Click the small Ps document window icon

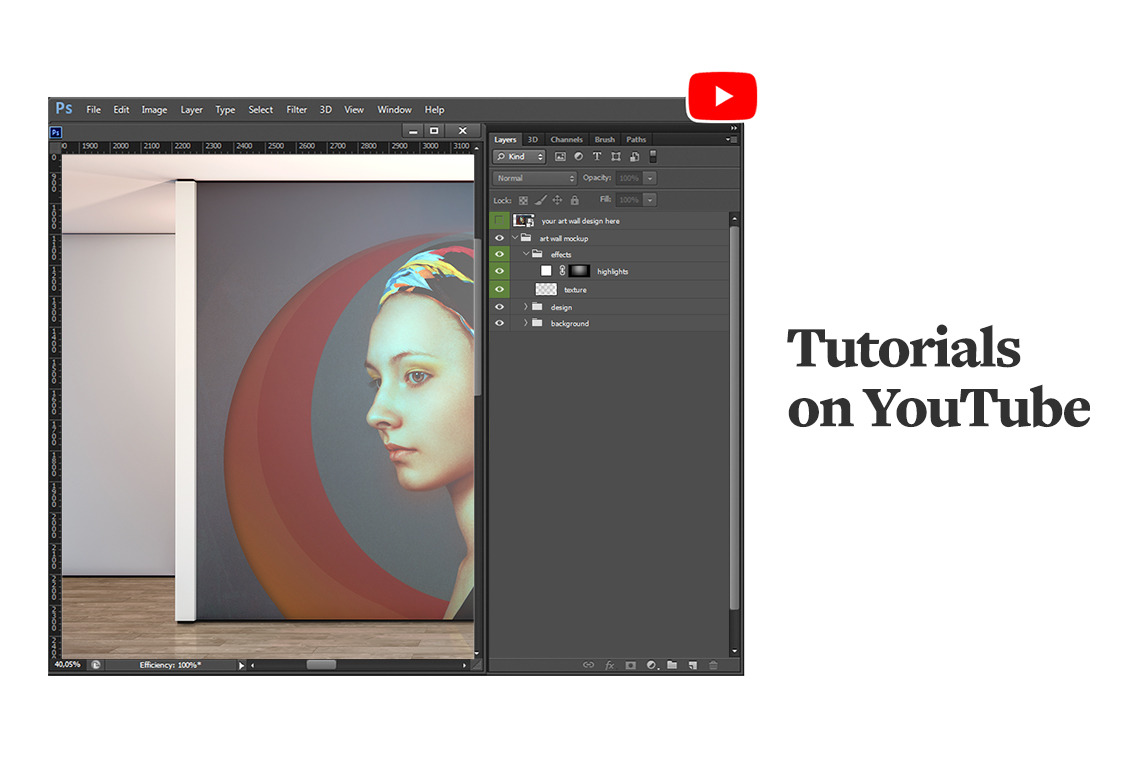coord(56,132)
